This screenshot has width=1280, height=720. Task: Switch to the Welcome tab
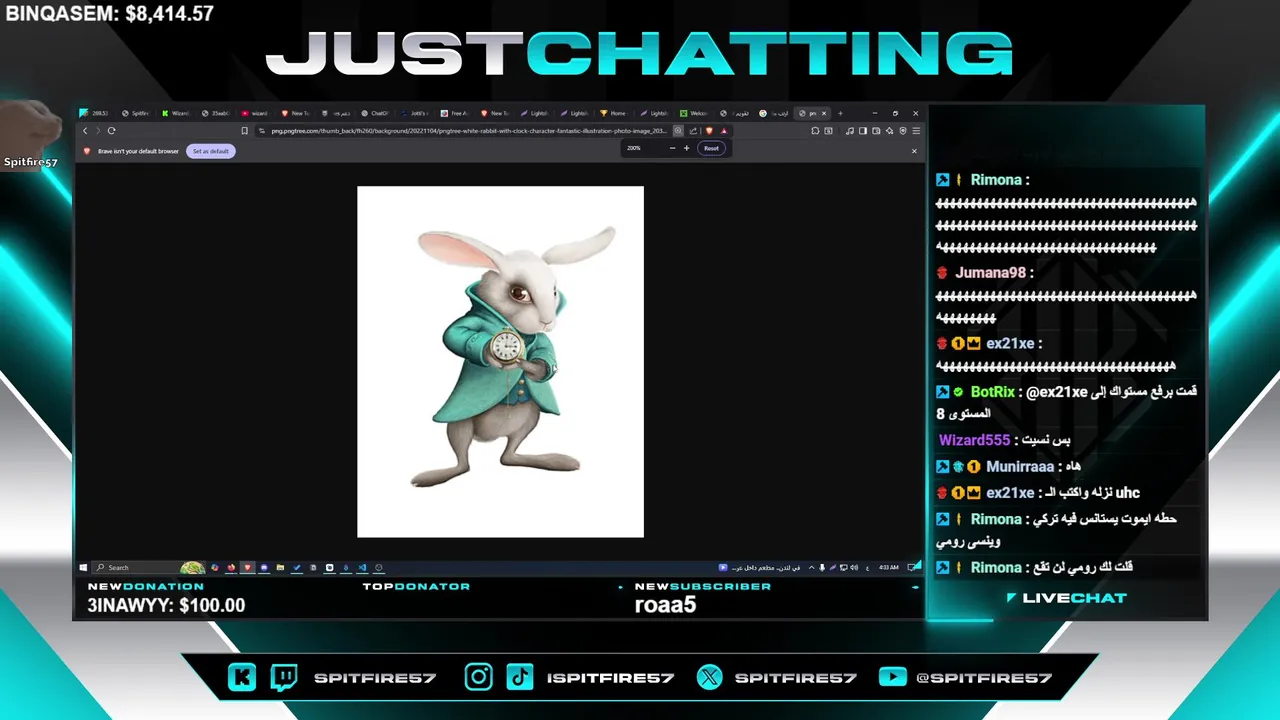693,113
